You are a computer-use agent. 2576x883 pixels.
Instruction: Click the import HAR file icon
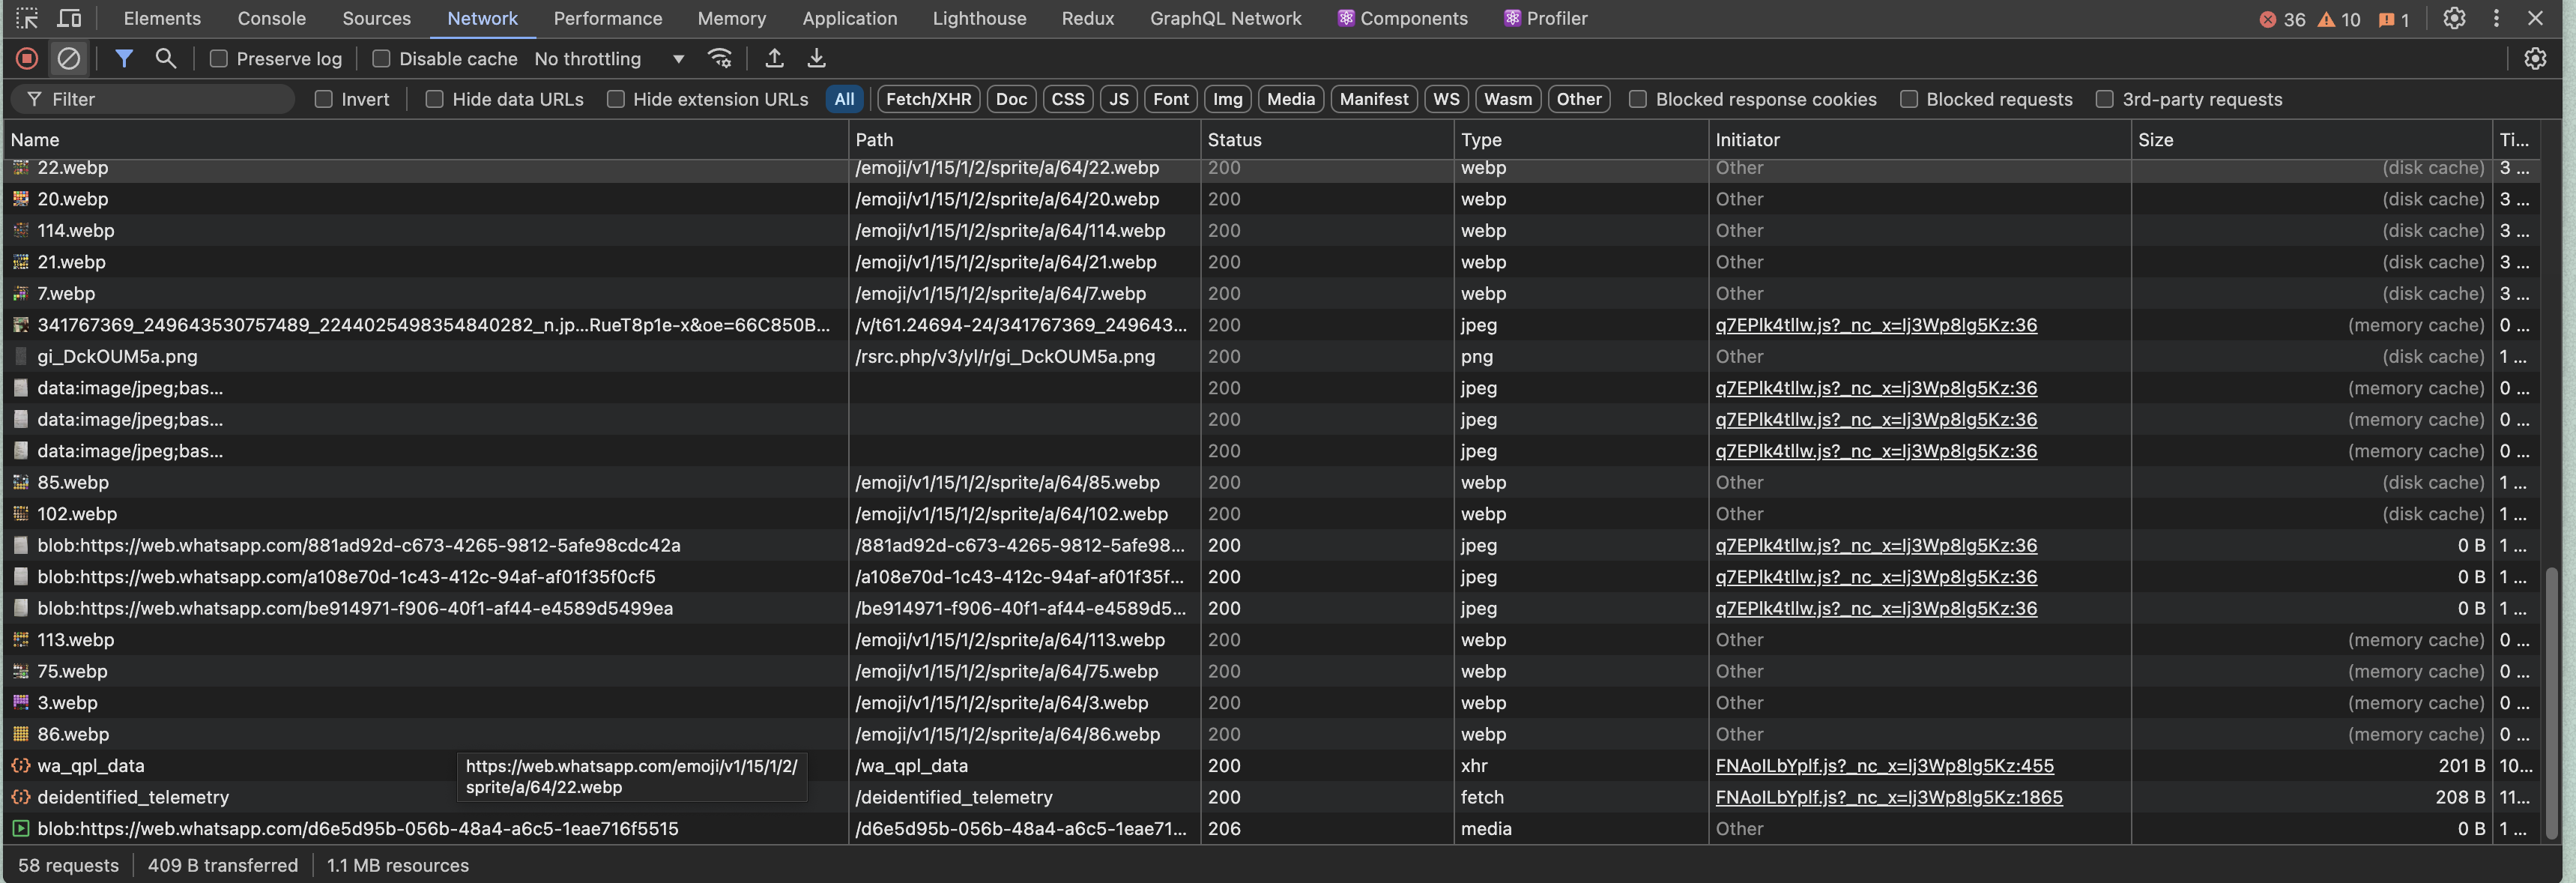pos(773,59)
